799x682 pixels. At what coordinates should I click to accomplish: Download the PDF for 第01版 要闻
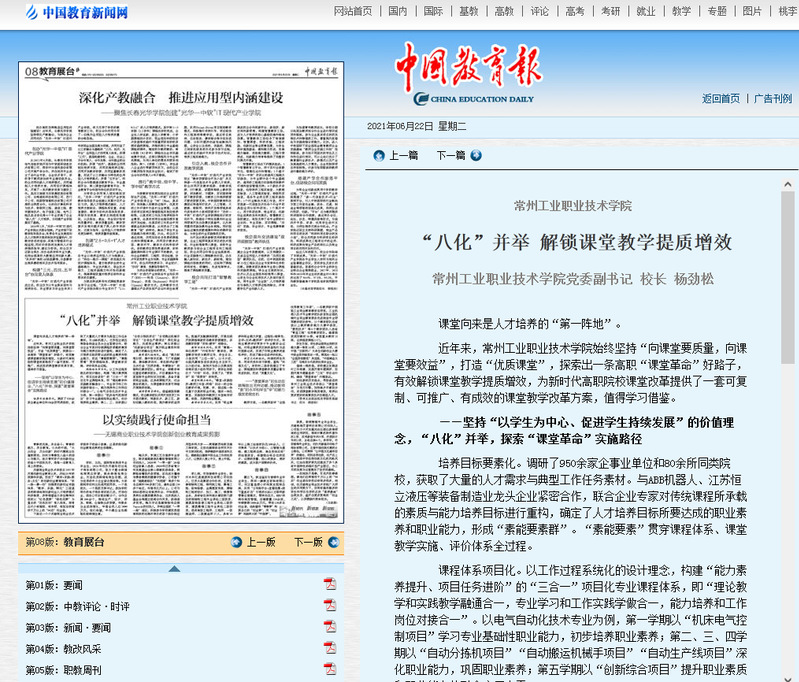point(329,584)
